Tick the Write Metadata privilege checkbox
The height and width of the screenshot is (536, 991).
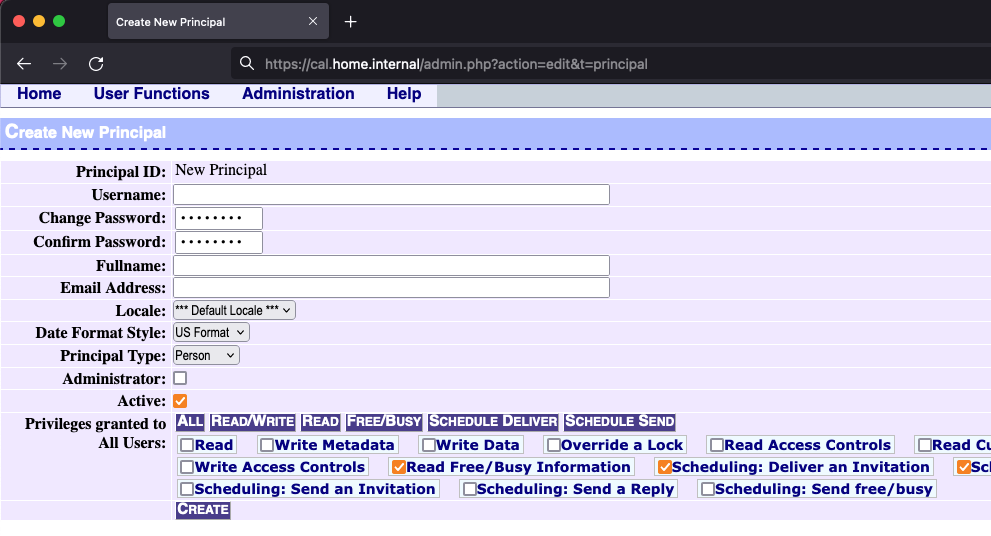[266, 445]
